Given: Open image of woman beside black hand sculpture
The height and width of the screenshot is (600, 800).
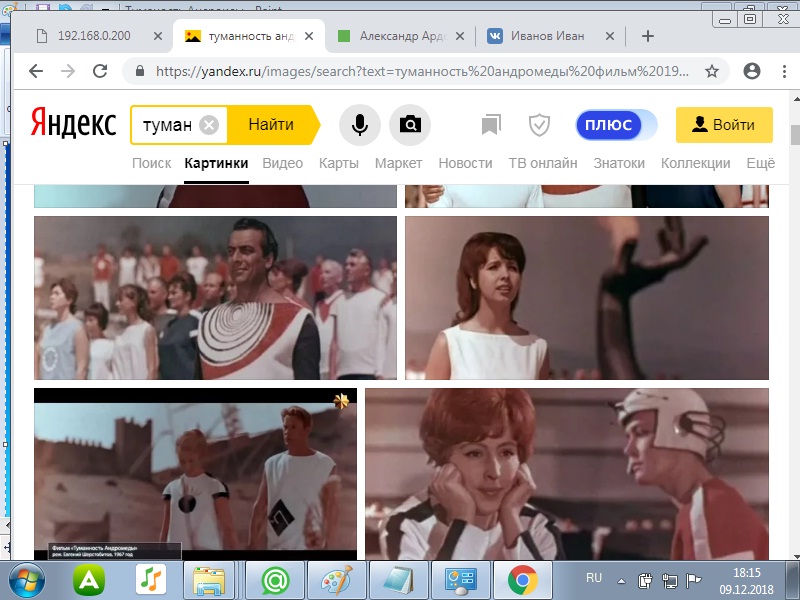Looking at the screenshot, I should (x=587, y=297).
